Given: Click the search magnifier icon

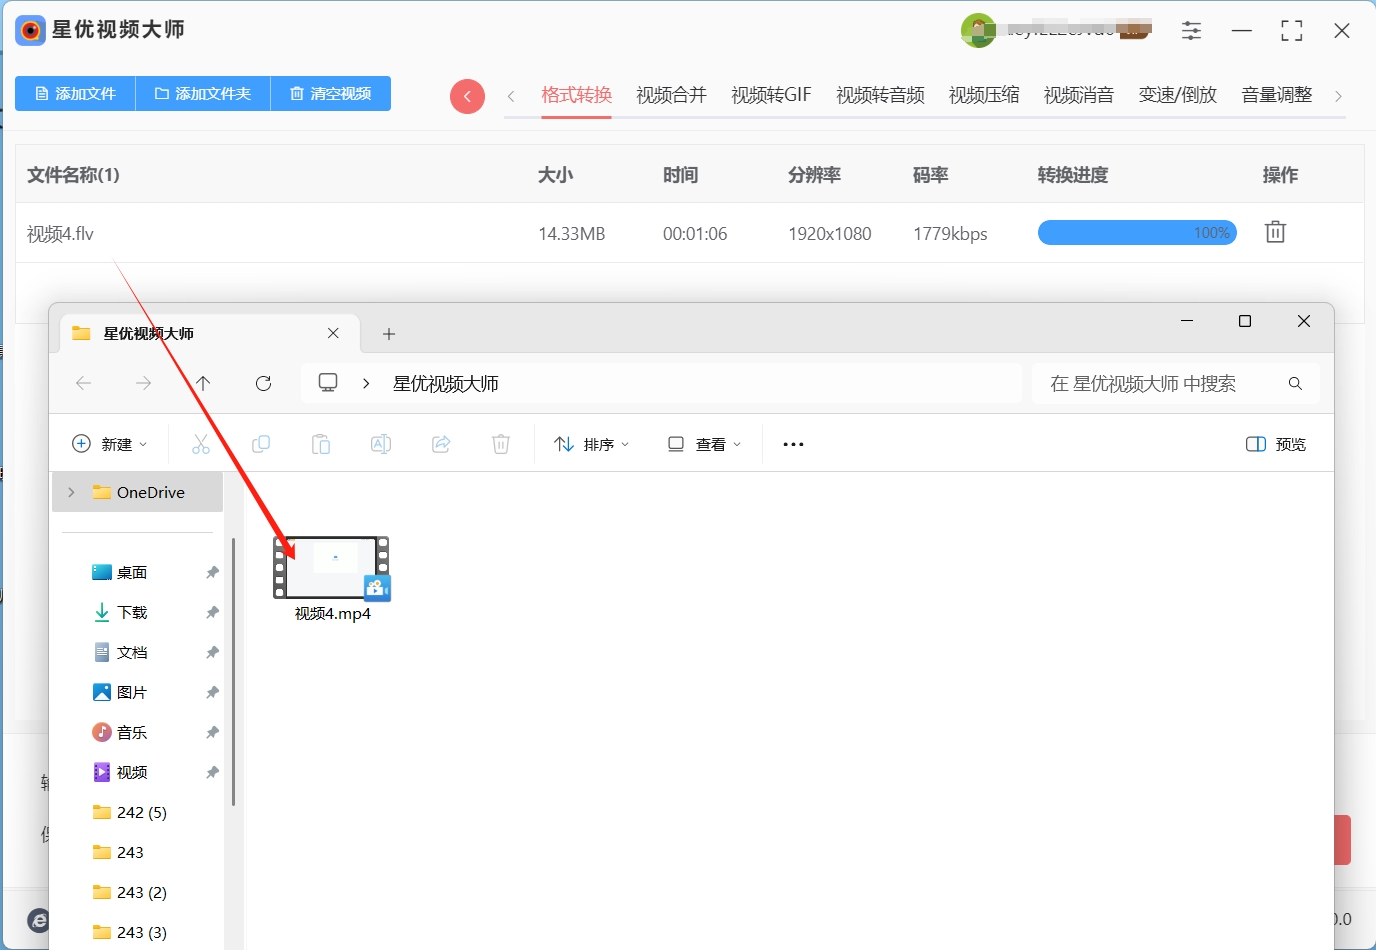Looking at the screenshot, I should click(x=1295, y=383).
